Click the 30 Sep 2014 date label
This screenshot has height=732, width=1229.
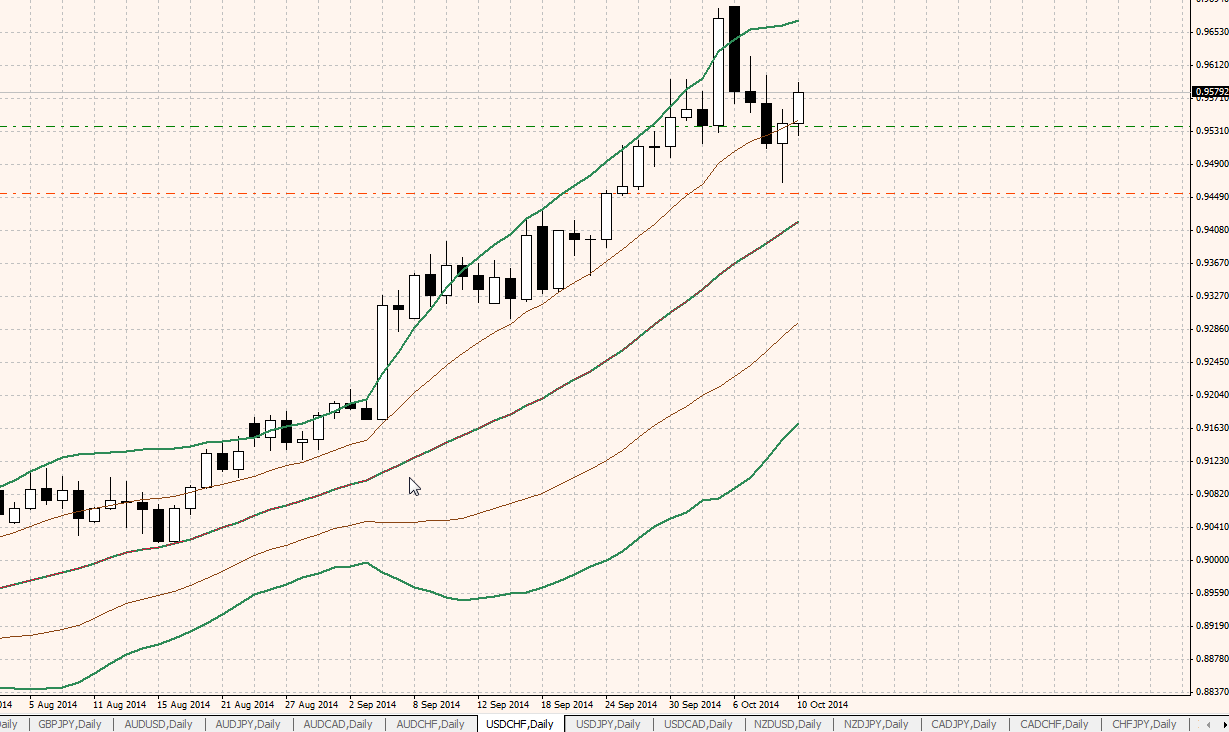[695, 704]
